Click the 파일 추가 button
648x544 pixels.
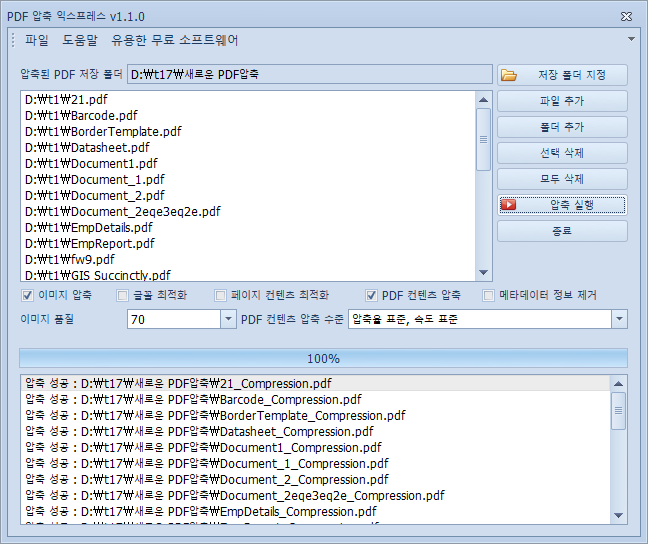(x=562, y=101)
